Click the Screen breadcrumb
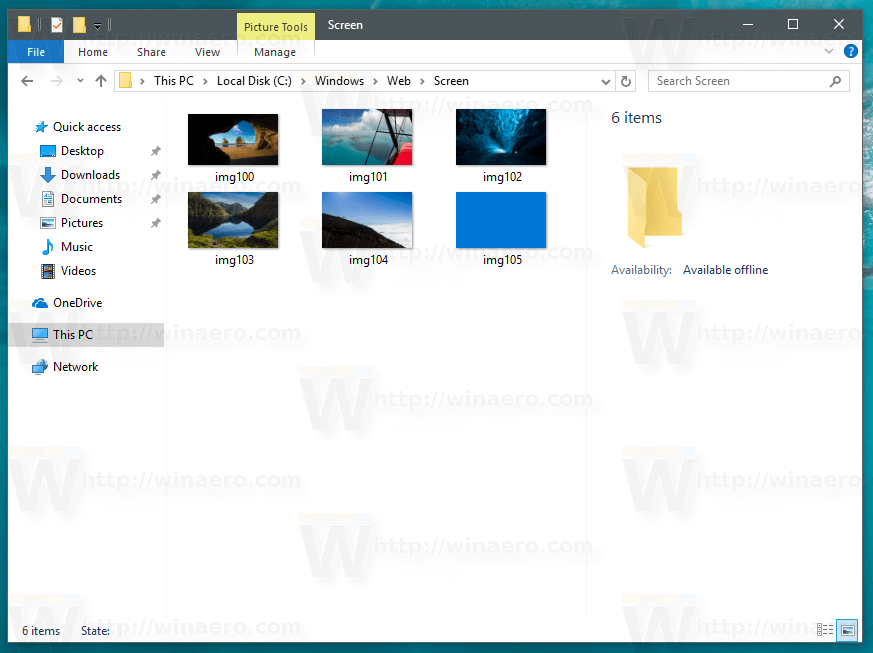873x653 pixels. coord(451,81)
